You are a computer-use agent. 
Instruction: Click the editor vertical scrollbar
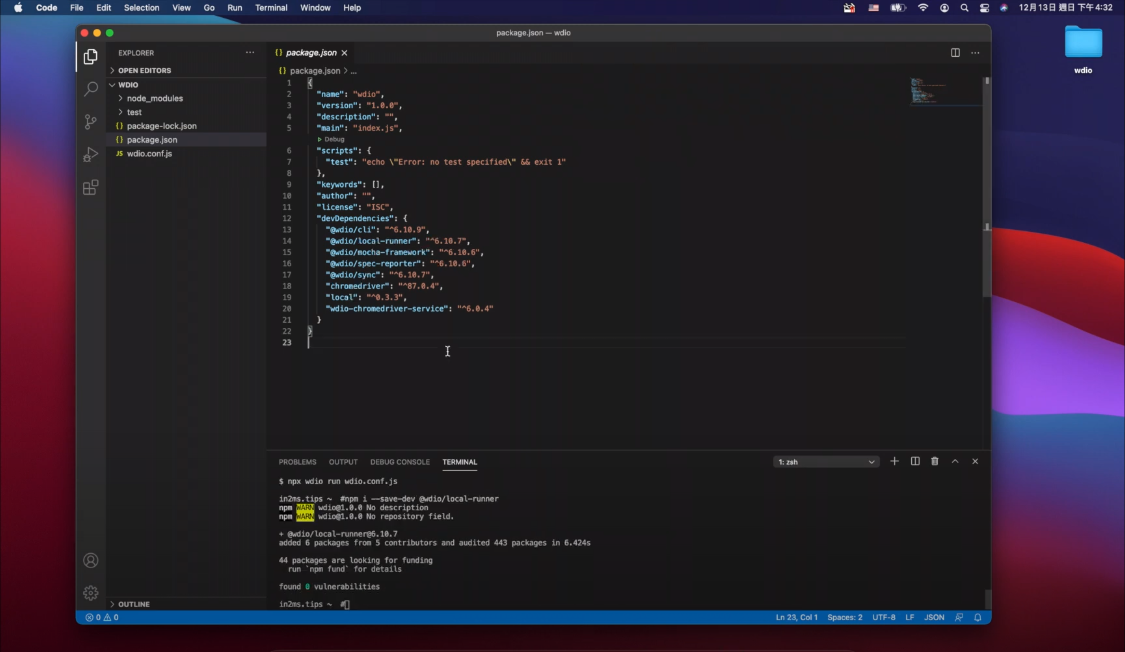tap(987, 186)
